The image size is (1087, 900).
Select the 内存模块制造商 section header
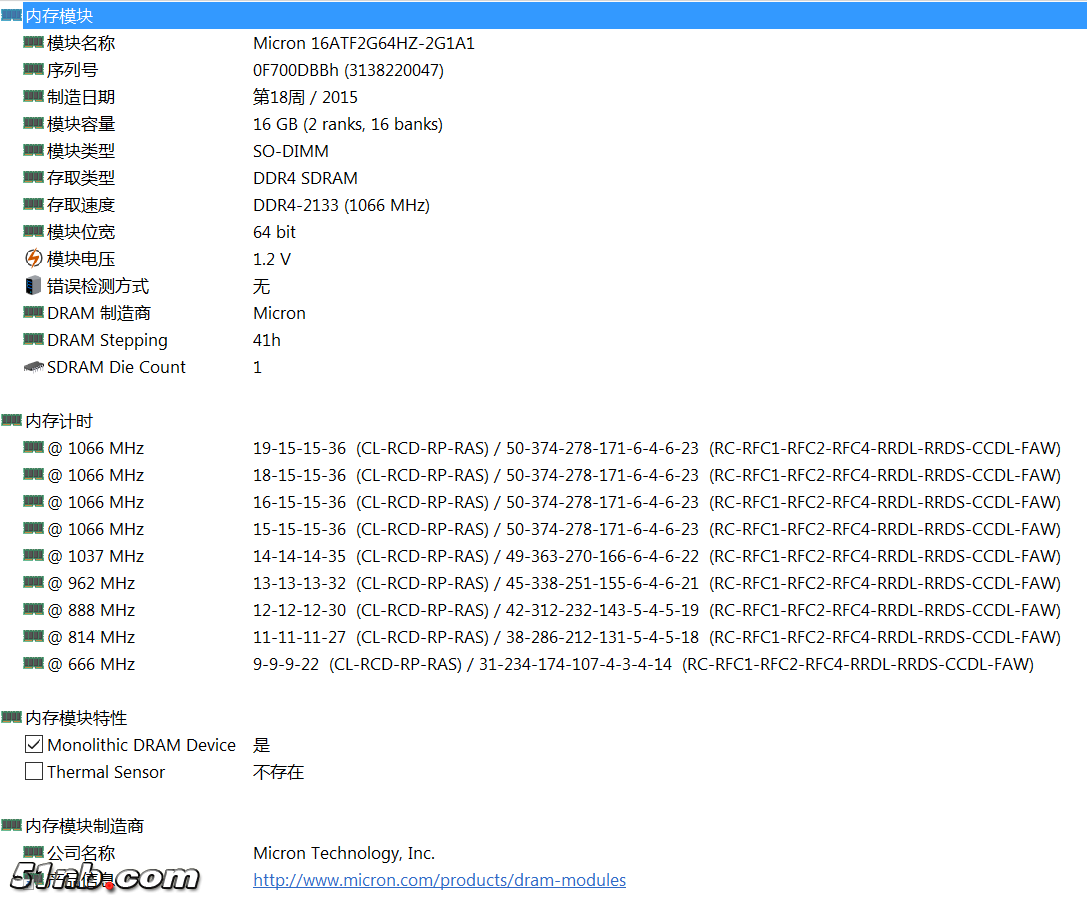[x=84, y=826]
